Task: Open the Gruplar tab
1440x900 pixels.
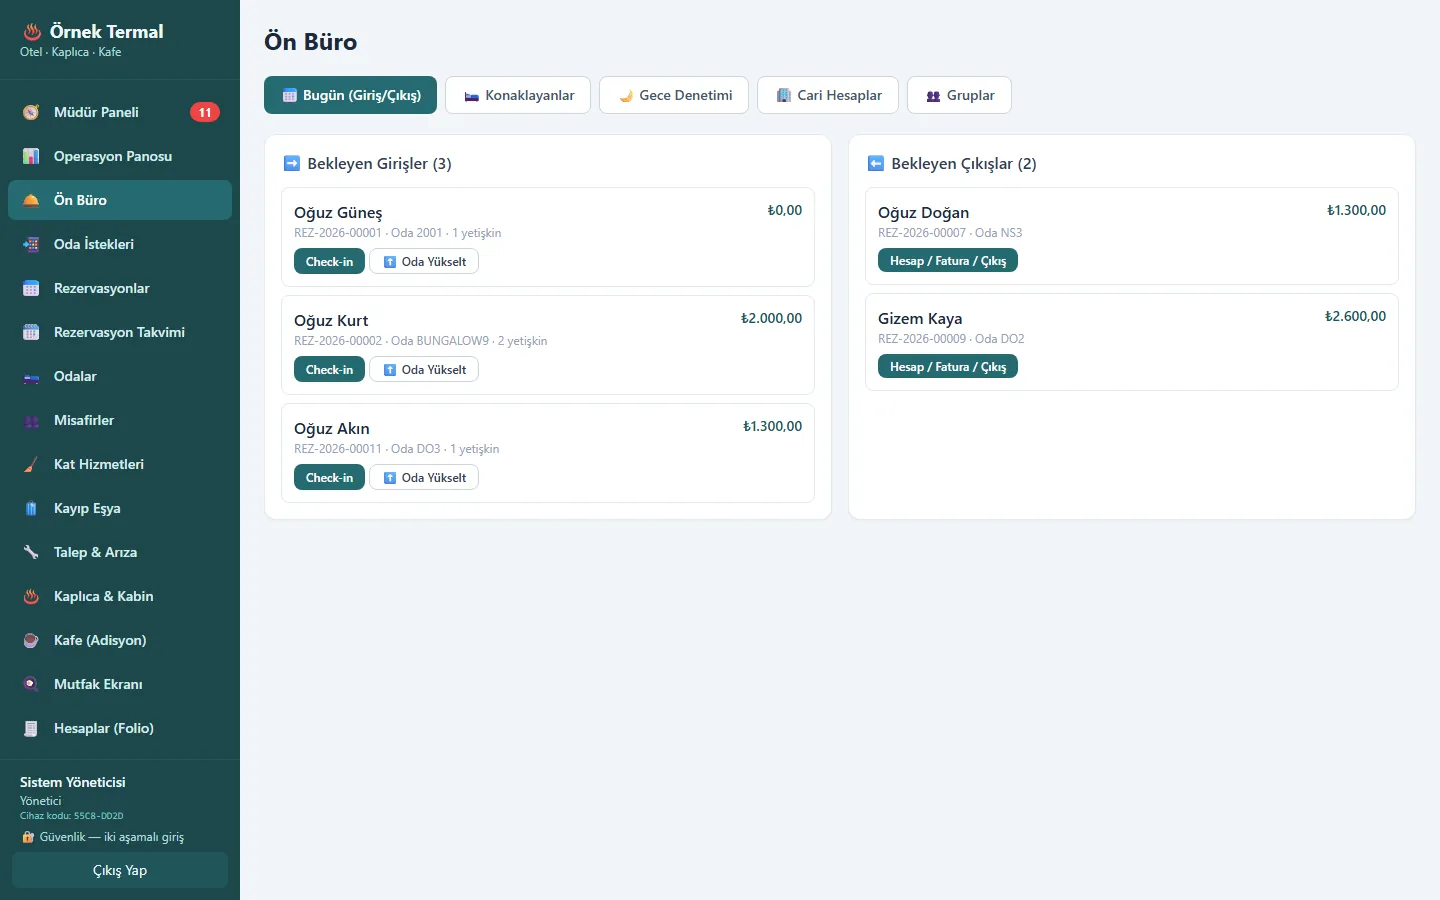Action: [959, 95]
